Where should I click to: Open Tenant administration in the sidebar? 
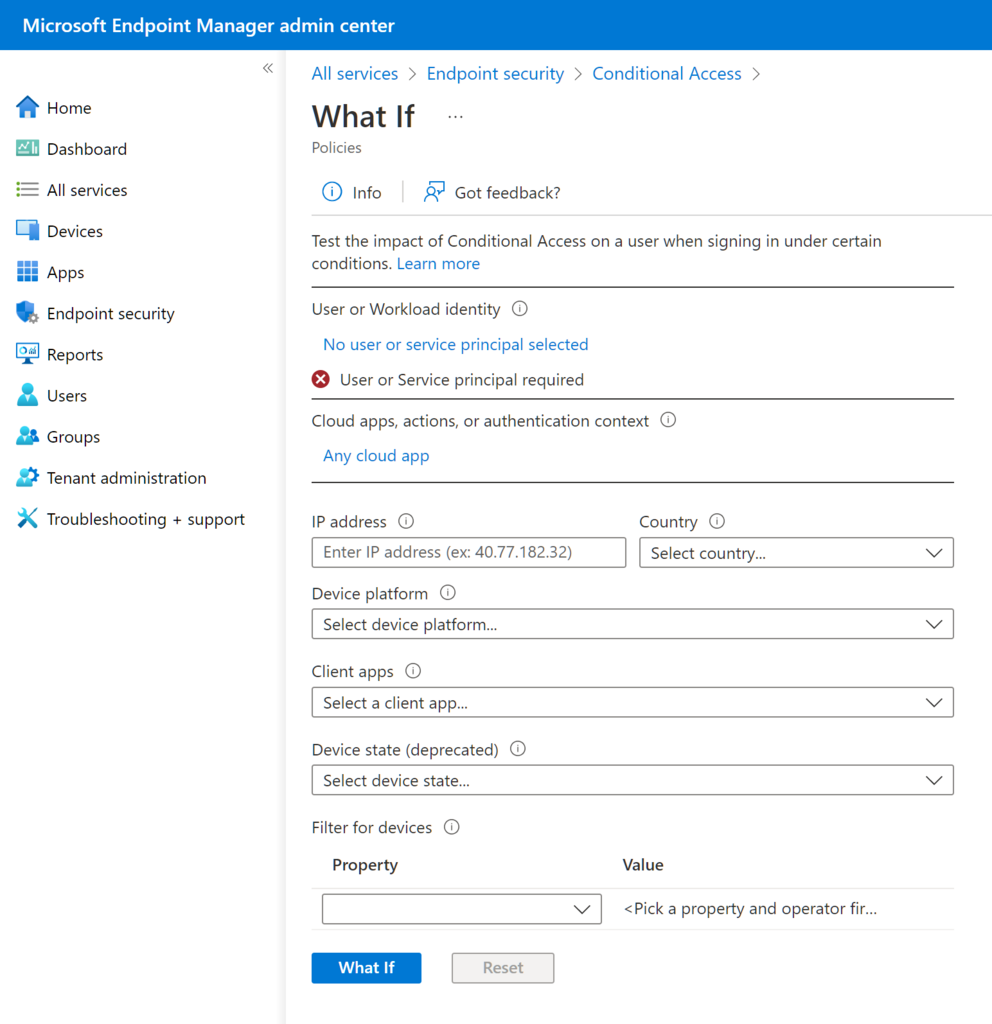click(x=126, y=478)
